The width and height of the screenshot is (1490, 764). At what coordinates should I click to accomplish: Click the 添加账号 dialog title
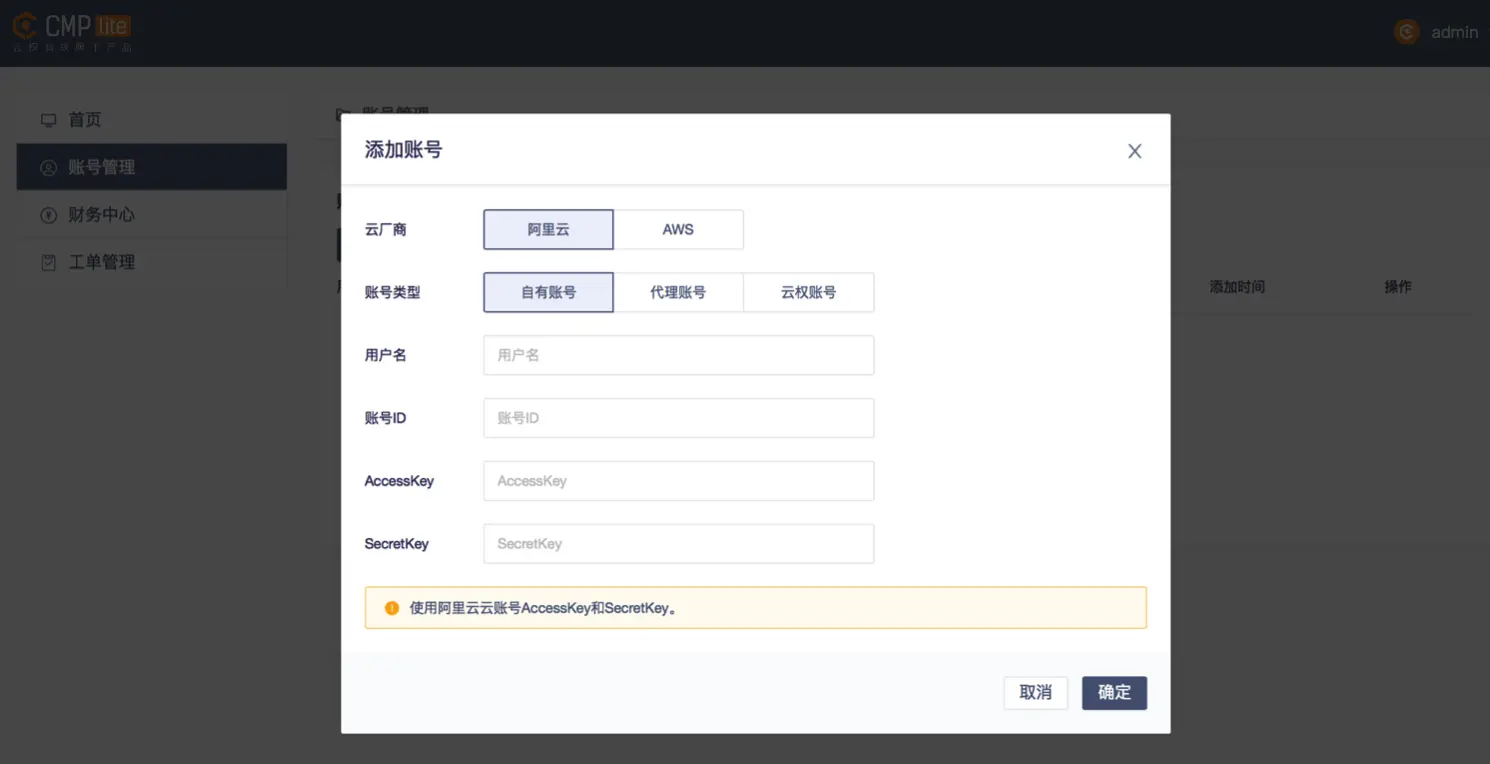point(403,150)
